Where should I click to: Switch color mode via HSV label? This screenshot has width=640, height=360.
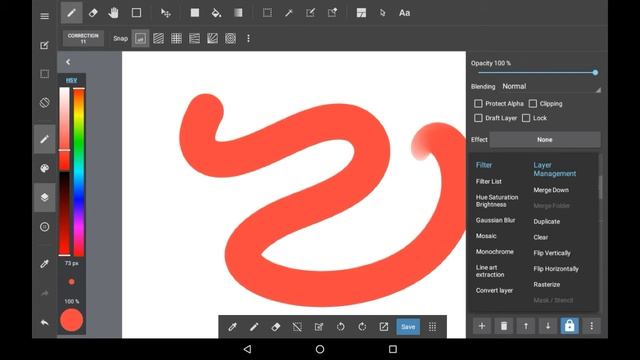pyautogui.click(x=71, y=80)
